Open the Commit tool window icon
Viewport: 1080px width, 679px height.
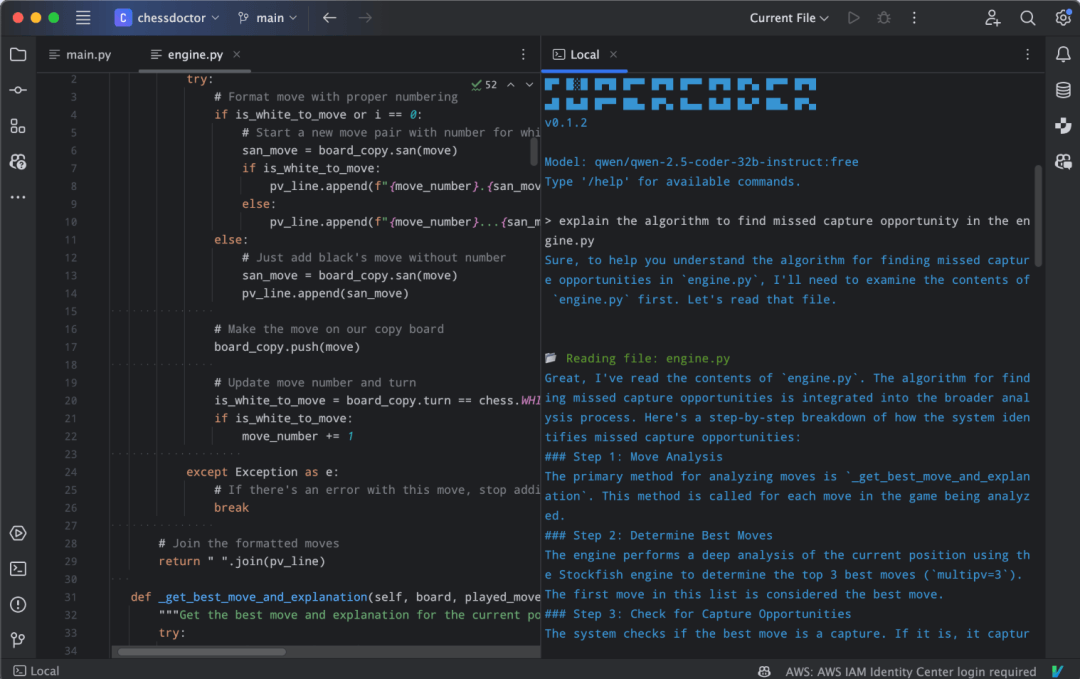(18, 90)
